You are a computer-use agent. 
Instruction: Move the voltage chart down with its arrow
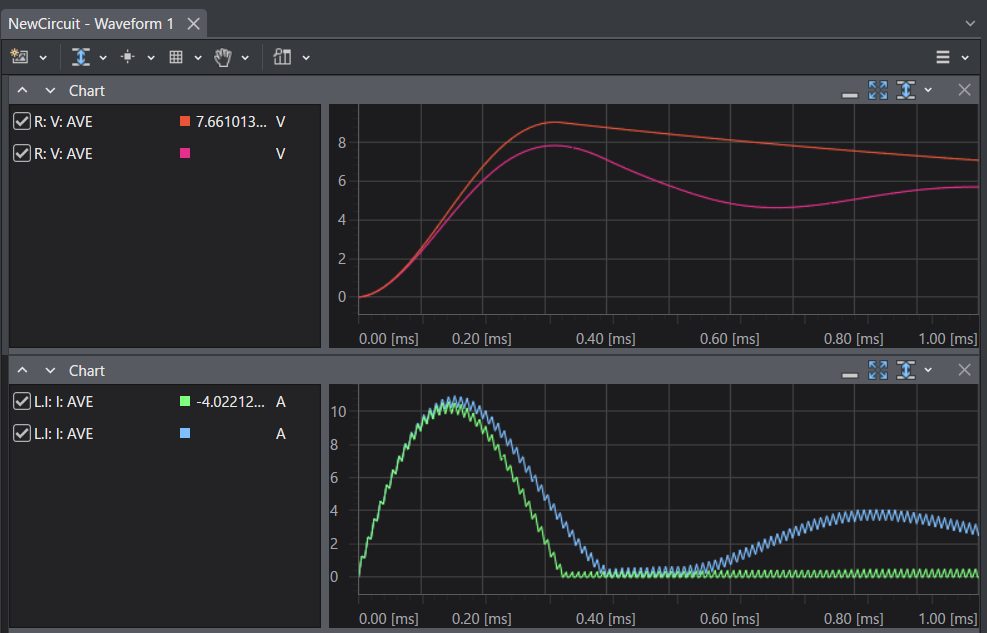click(50, 91)
